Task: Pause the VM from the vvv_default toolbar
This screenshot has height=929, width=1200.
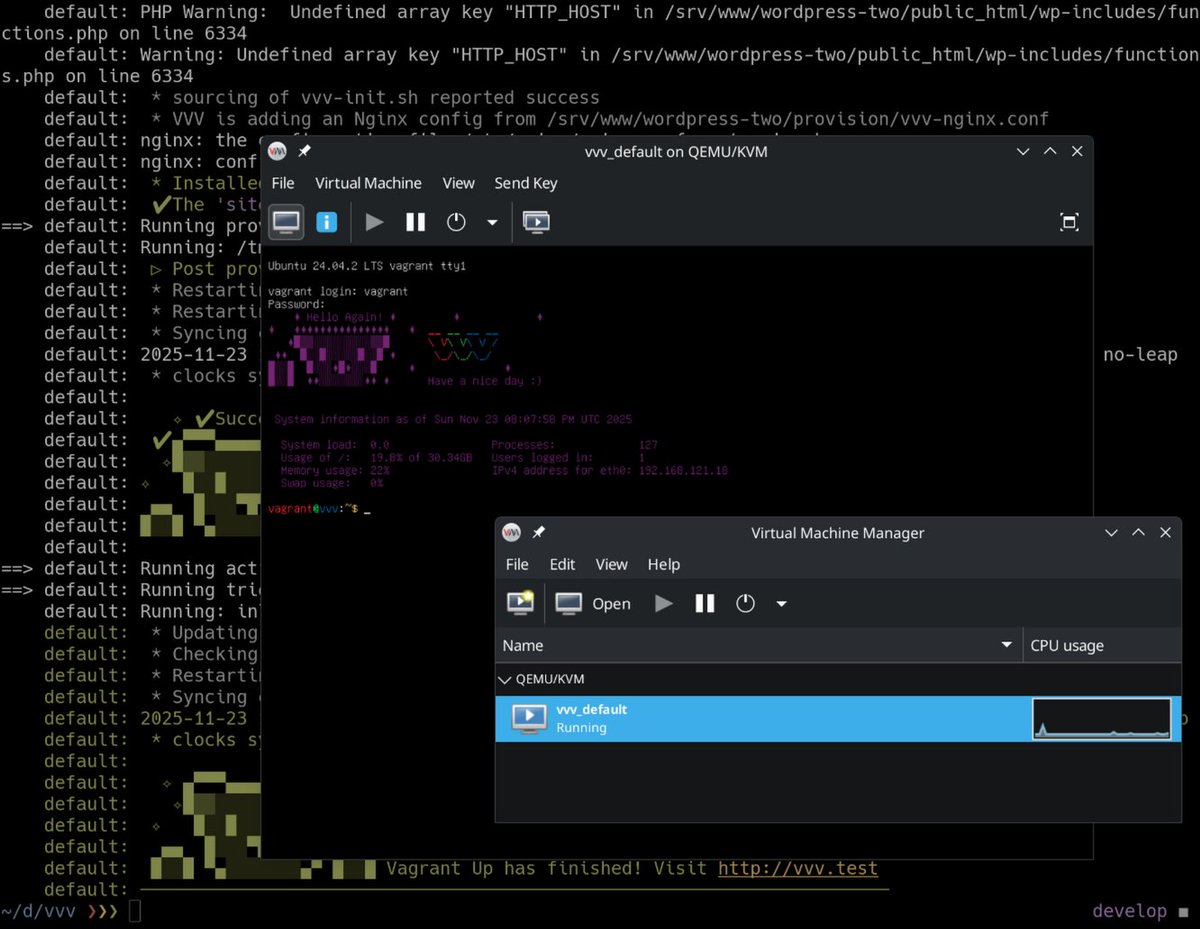Action: click(415, 222)
